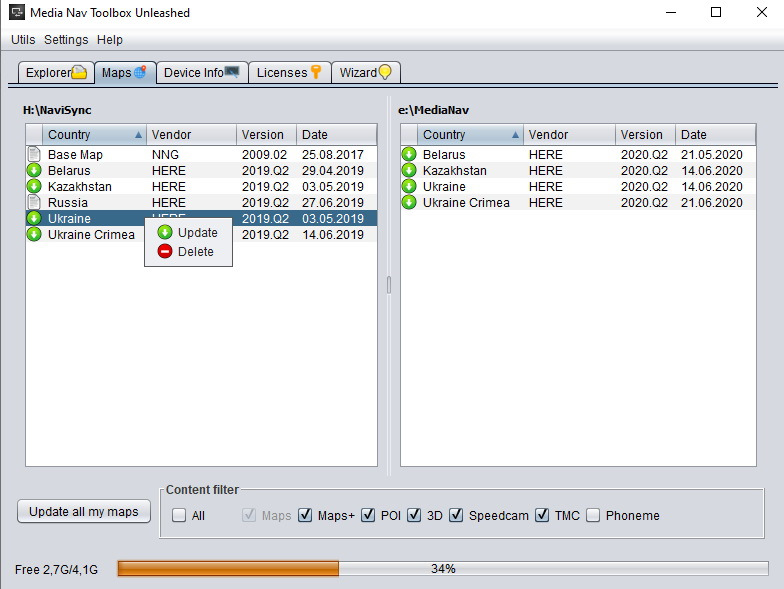Viewport: 784px width, 589px height.
Task: Click Update all my maps button
Action: click(x=84, y=512)
